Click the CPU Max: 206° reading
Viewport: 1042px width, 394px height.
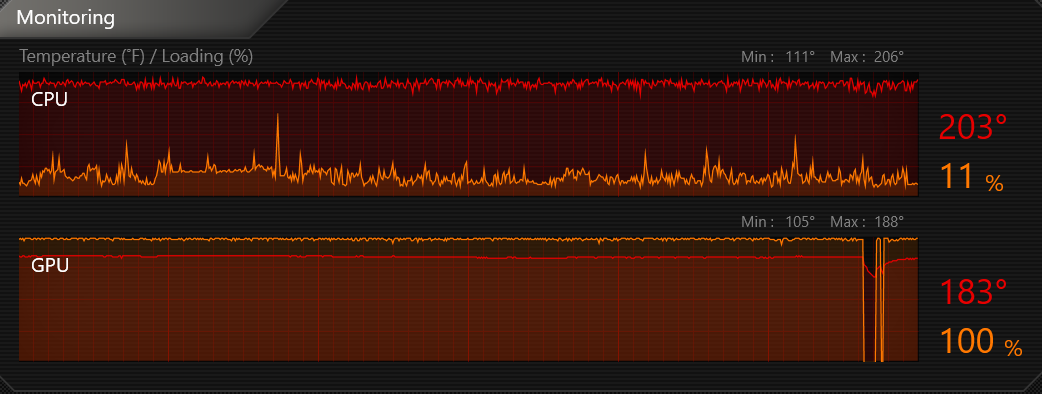[x=867, y=57]
